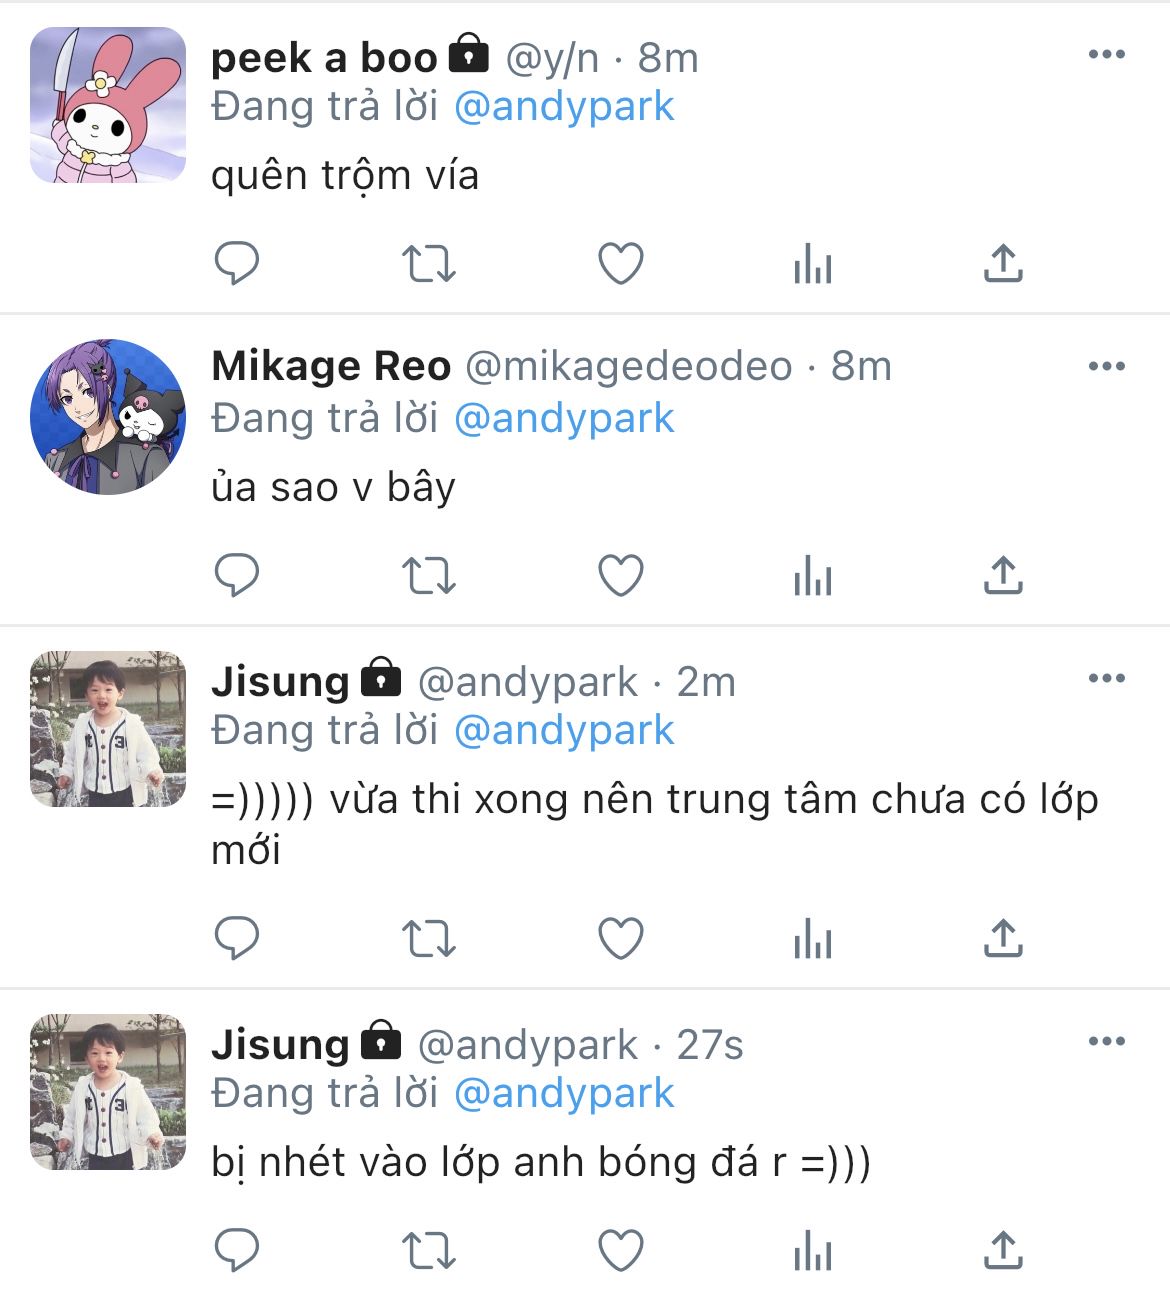
Task: Open more options on Mikage Reo's tweet
Action: [x=1106, y=367]
